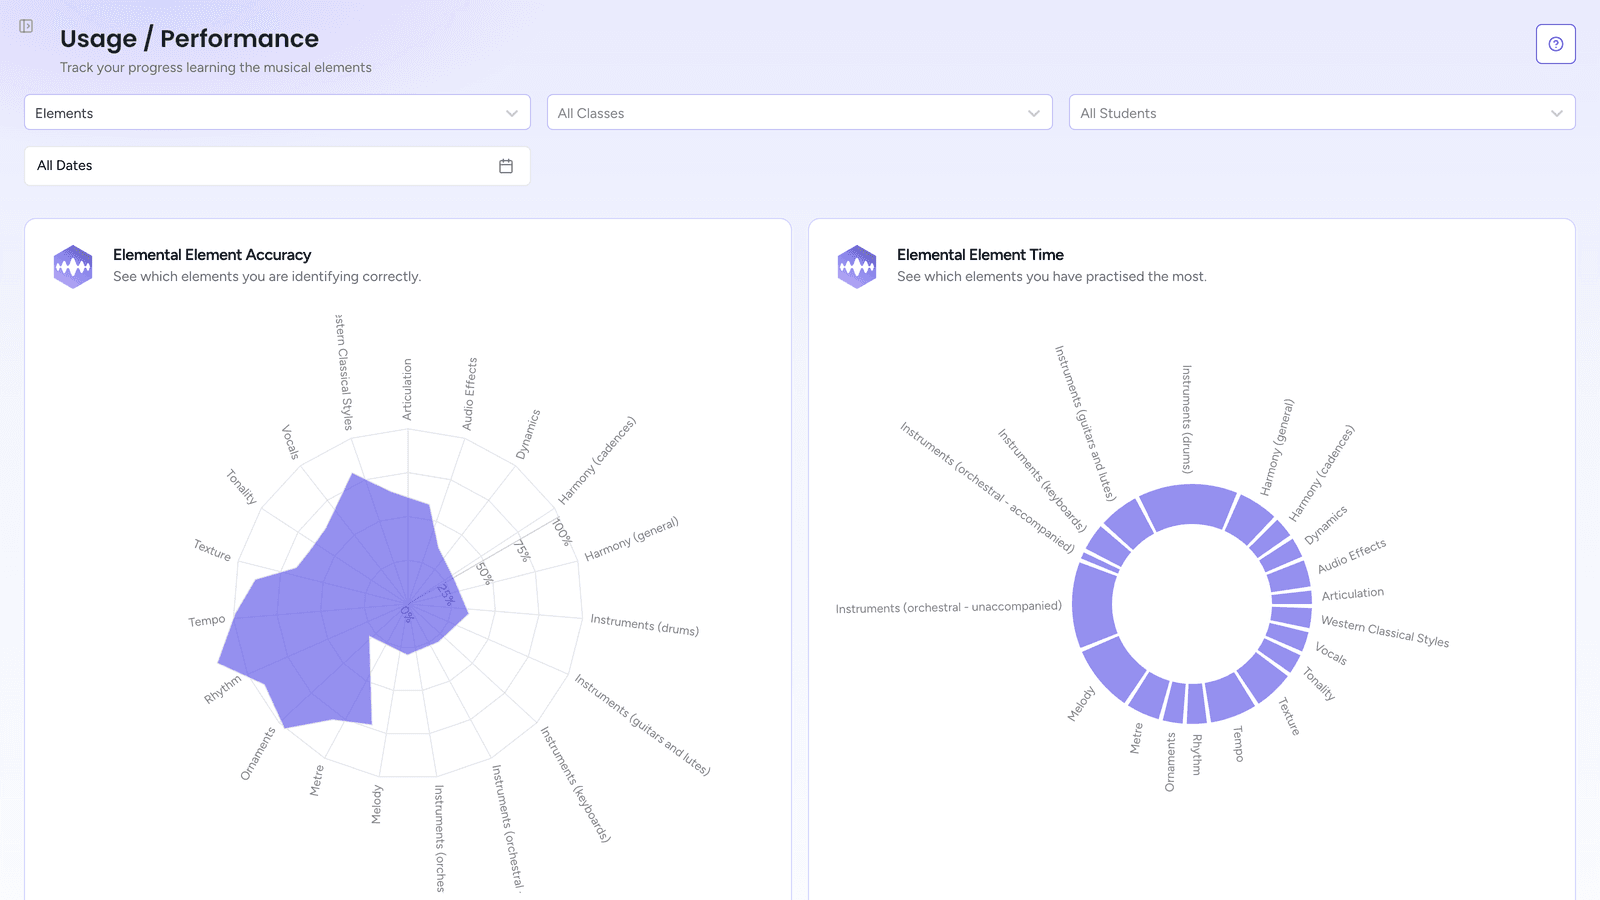Open the All Dates date picker field

tap(277, 166)
